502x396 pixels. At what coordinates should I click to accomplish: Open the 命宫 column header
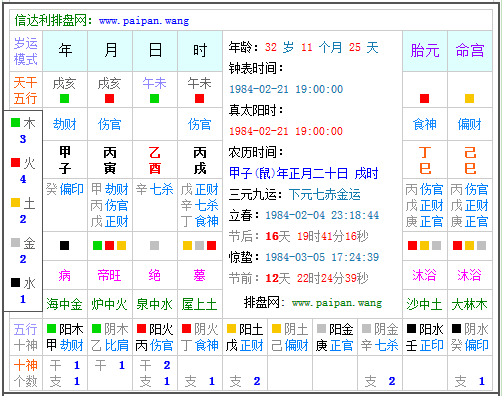coord(470,51)
